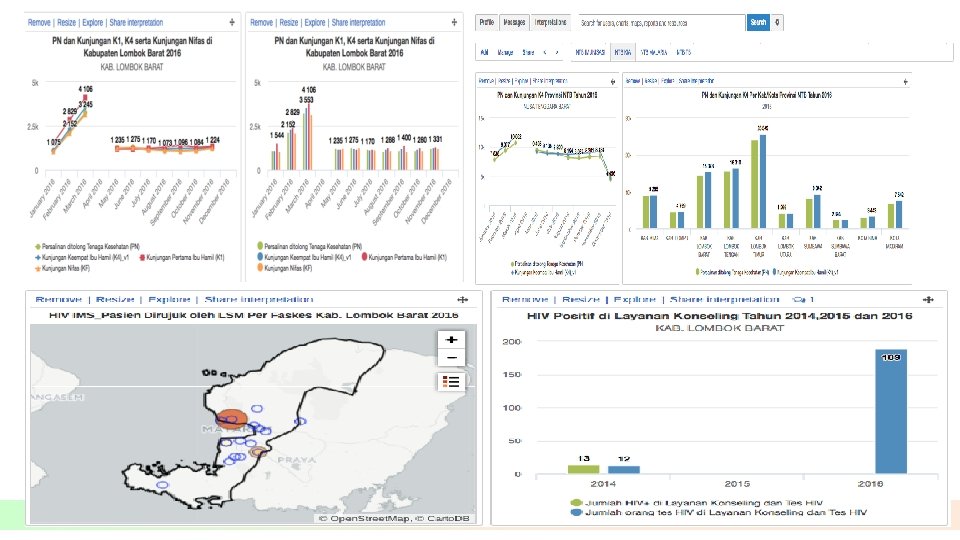Click Explore on the HIV Positif chart panel
Screen dimensions: 960x540
click(x=635, y=299)
